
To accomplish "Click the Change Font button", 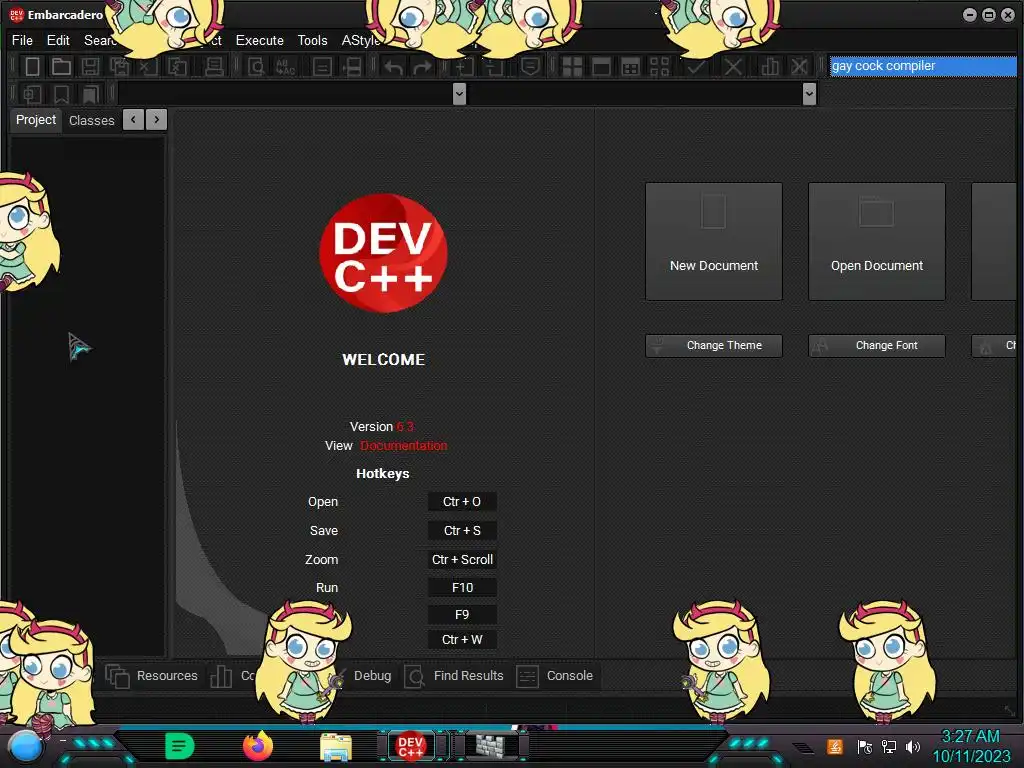I will (876, 345).
